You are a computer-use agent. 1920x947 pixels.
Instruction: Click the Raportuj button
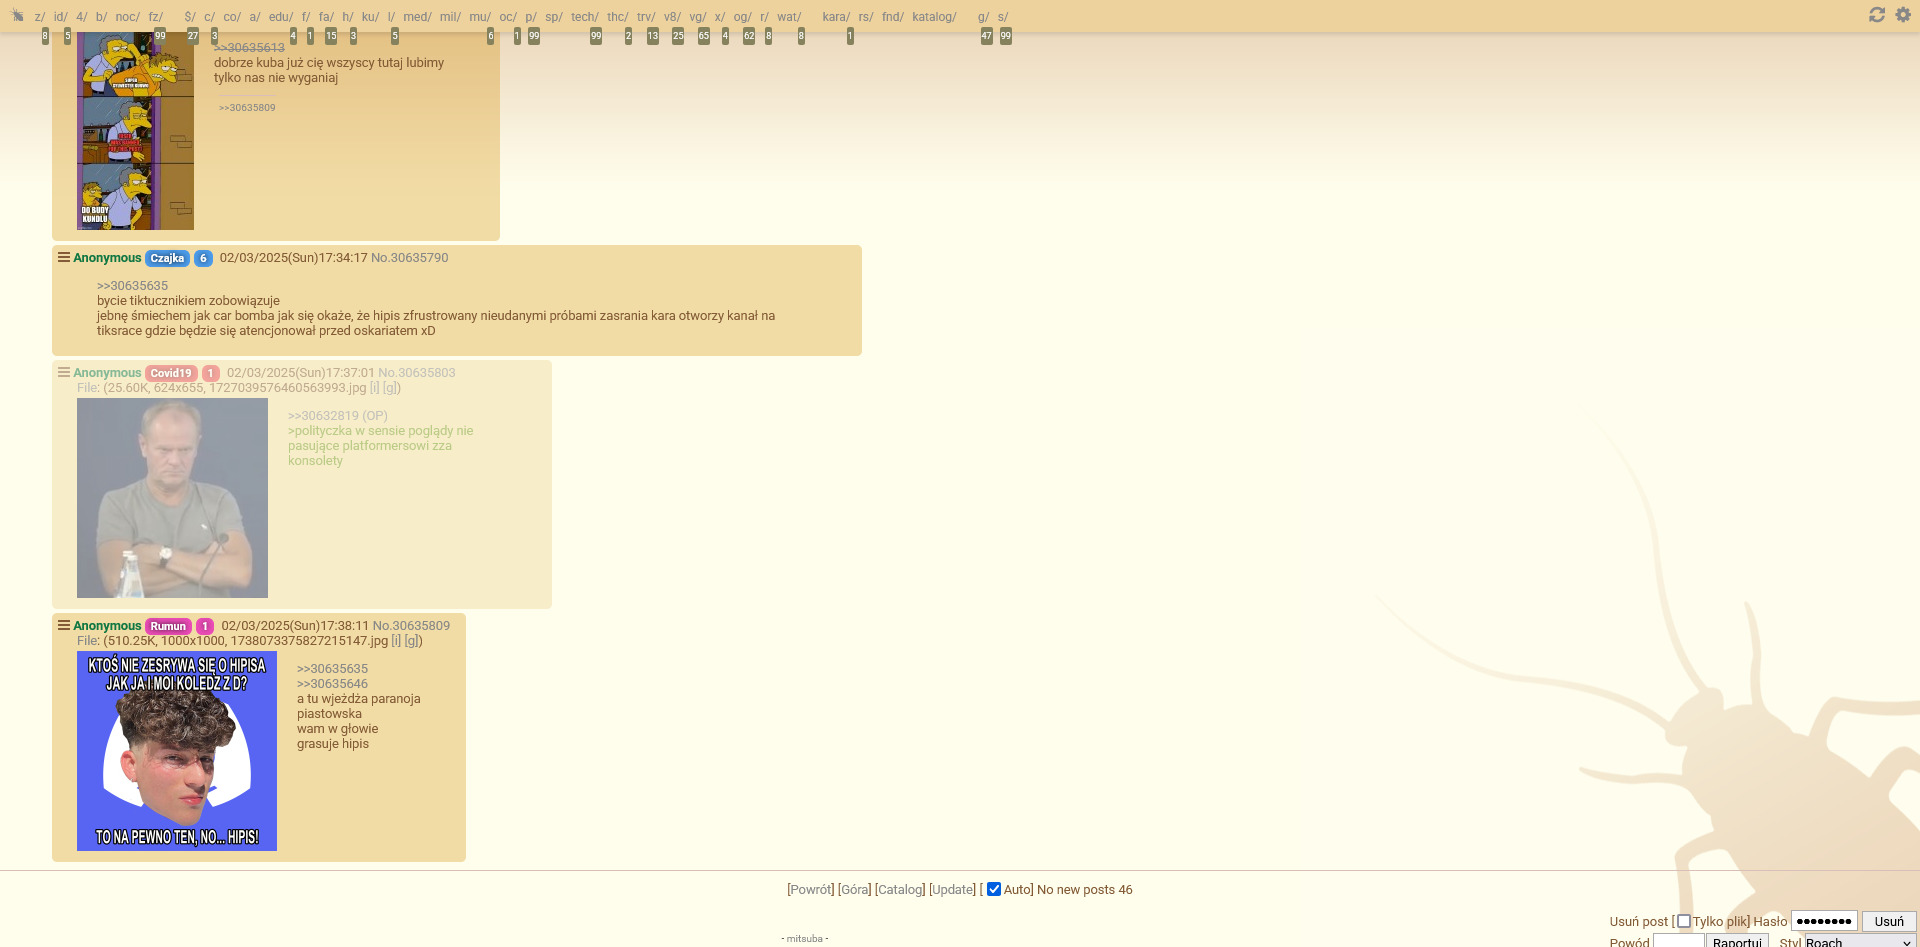(x=1737, y=941)
